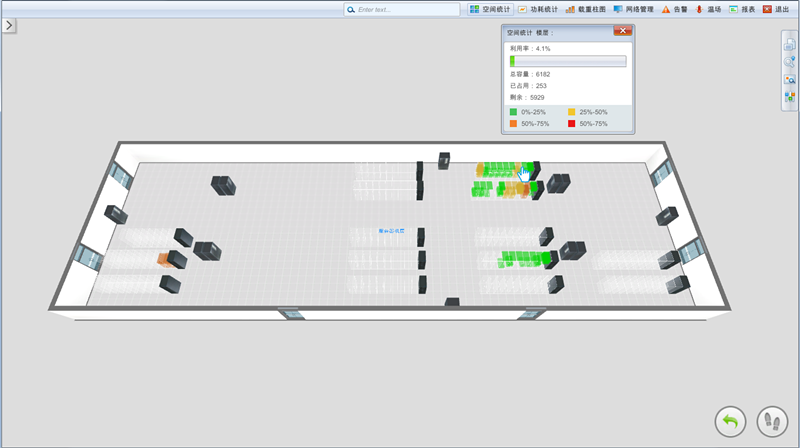Image resolution: width=800 pixels, height=448 pixels.
Task: Click the yellow 25%-50% legend swatch
Action: coord(572,112)
